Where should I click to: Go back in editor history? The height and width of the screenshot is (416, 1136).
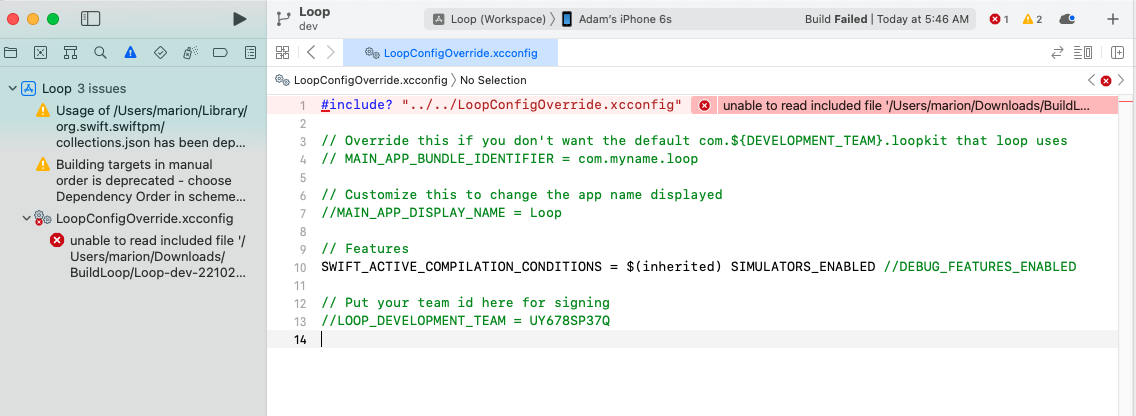tap(311, 52)
